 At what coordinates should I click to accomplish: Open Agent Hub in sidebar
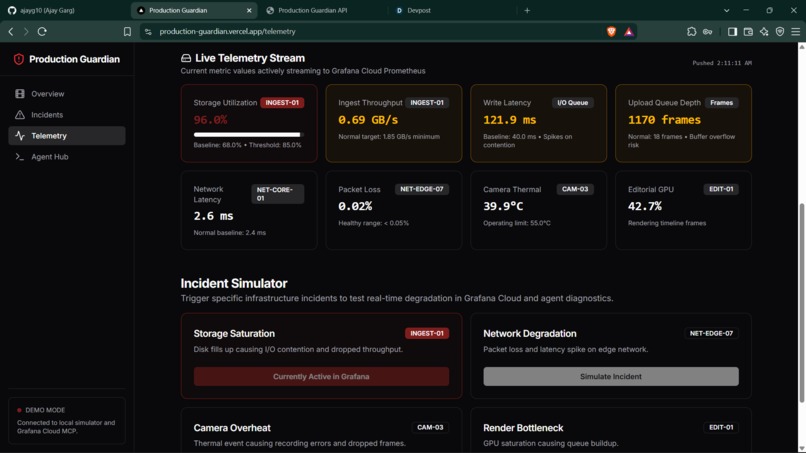[x=67, y=157]
